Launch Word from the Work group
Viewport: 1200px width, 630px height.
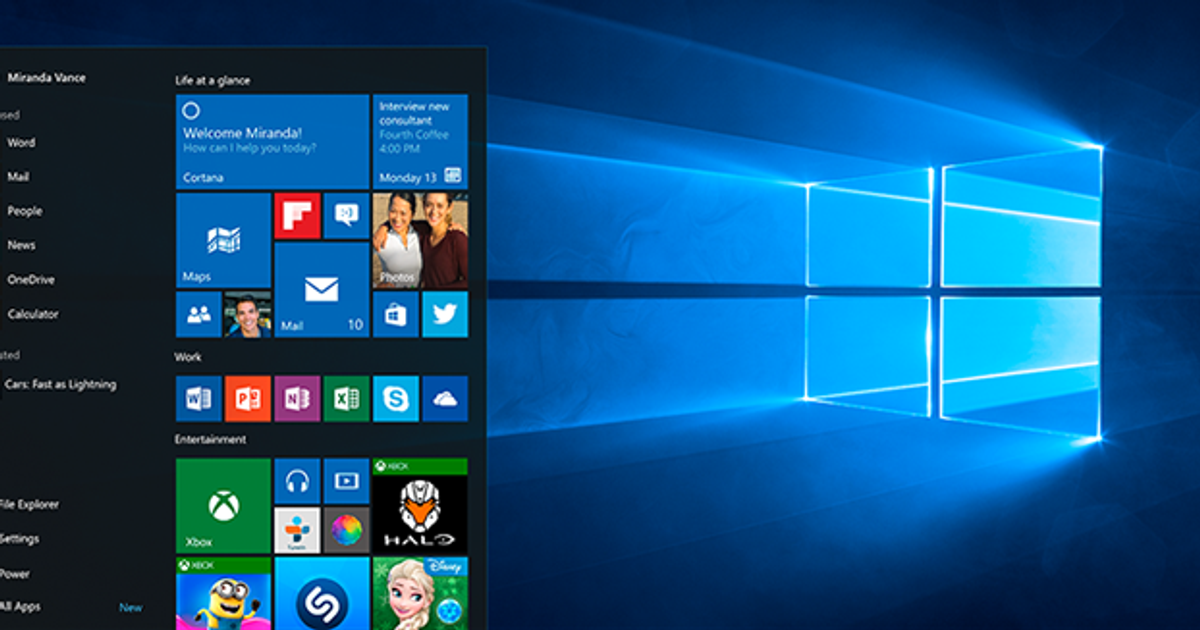(199, 398)
